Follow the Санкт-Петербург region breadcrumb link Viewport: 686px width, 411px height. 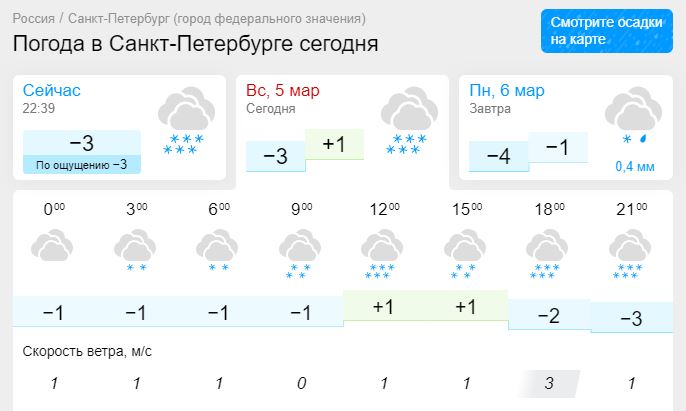click(x=217, y=19)
